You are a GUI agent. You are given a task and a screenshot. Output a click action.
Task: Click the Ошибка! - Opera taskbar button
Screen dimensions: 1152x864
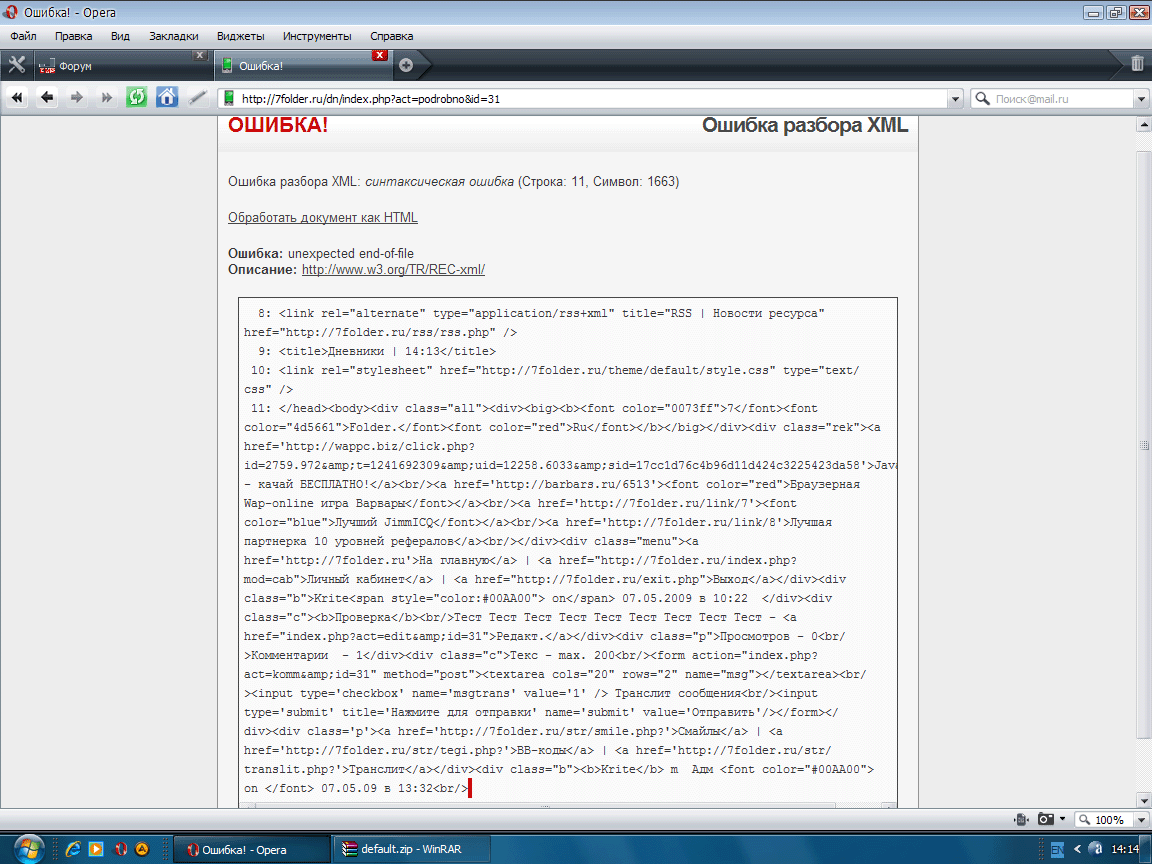pyautogui.click(x=252, y=849)
